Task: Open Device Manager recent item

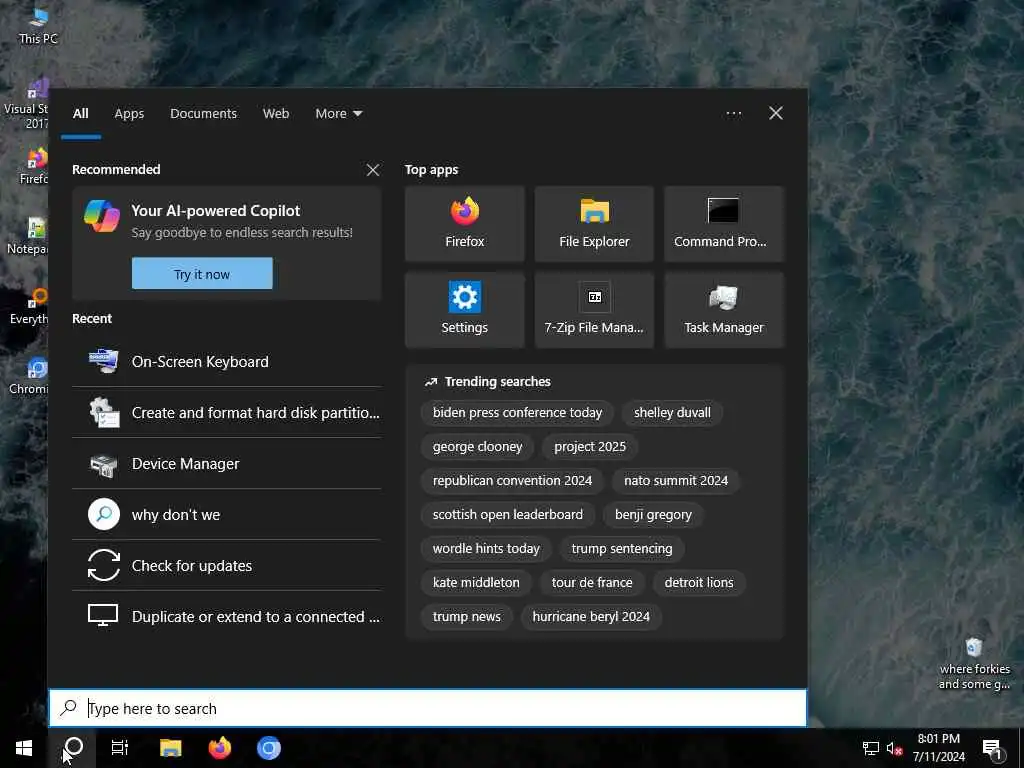Action: tap(226, 464)
